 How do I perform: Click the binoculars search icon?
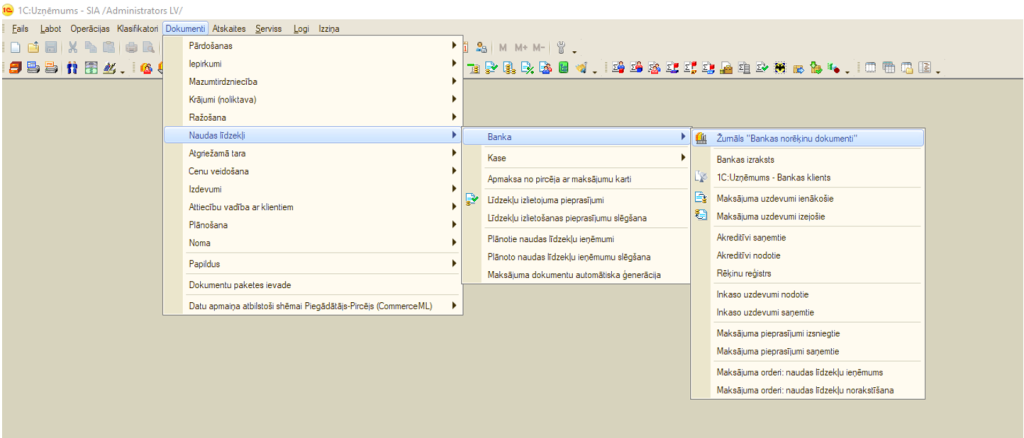73,69
